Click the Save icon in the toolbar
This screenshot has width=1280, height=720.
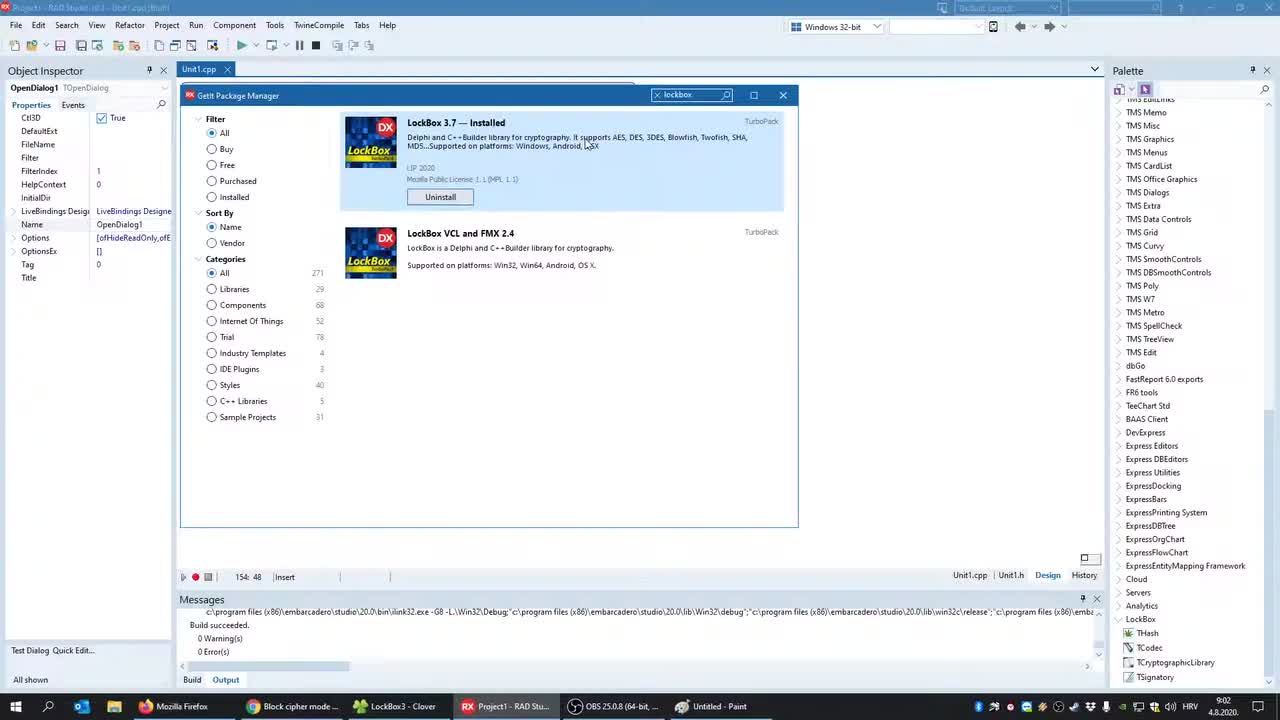coord(60,45)
